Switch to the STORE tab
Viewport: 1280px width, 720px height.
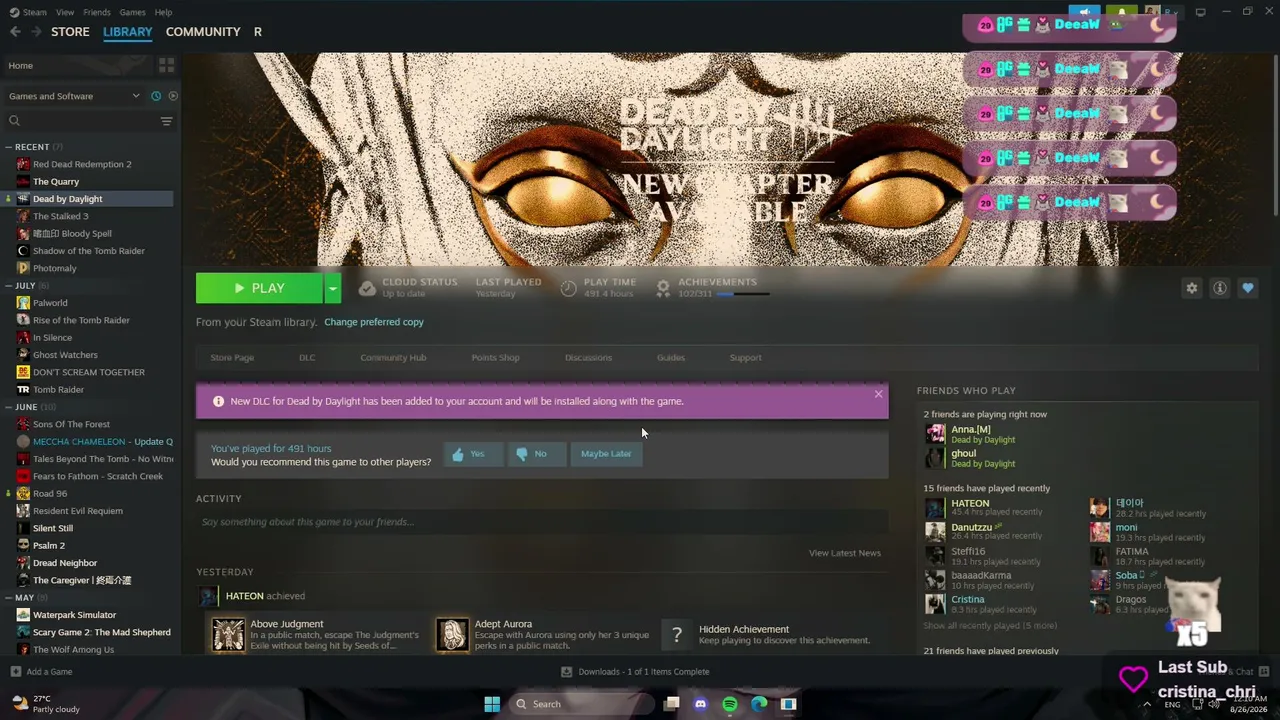[70, 32]
